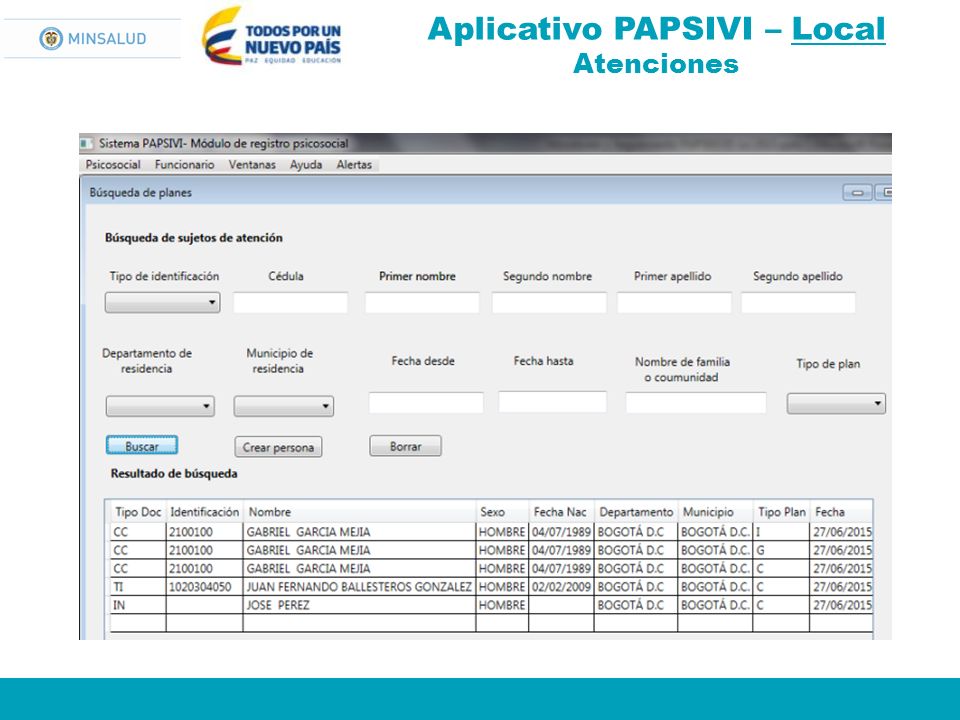Open the Ventanas menu

tap(252, 165)
